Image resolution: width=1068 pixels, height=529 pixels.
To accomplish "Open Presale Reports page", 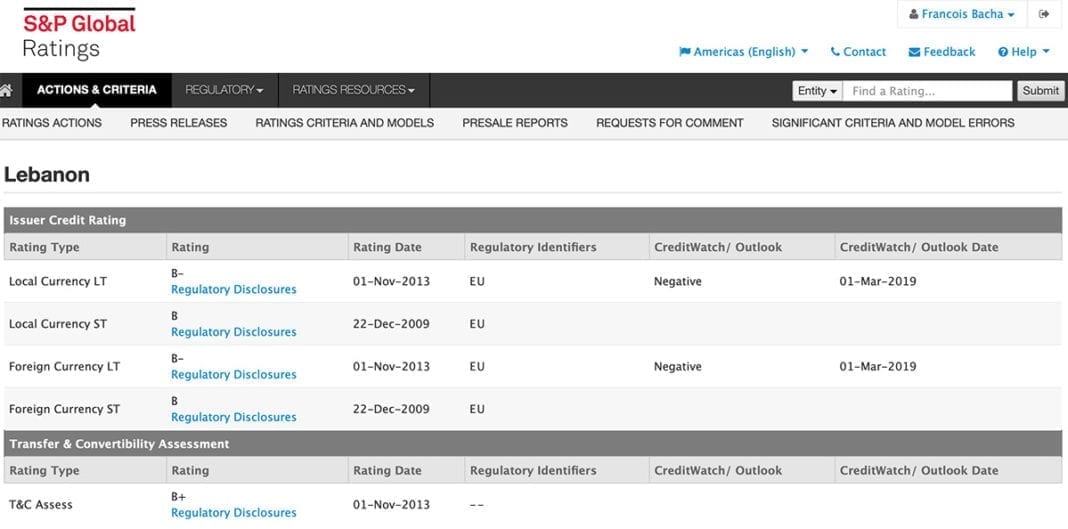I will (x=514, y=123).
